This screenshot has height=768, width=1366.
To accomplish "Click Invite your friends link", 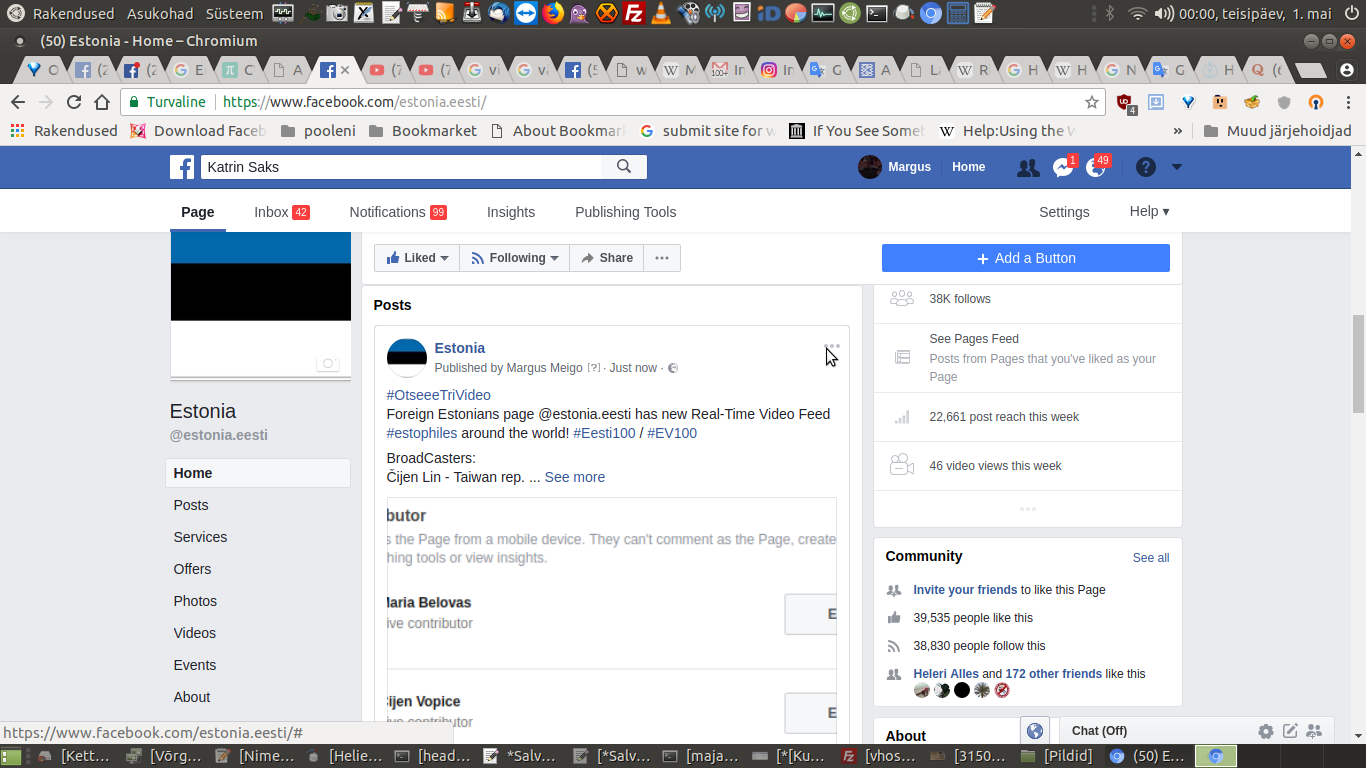I will pyautogui.click(x=965, y=590).
